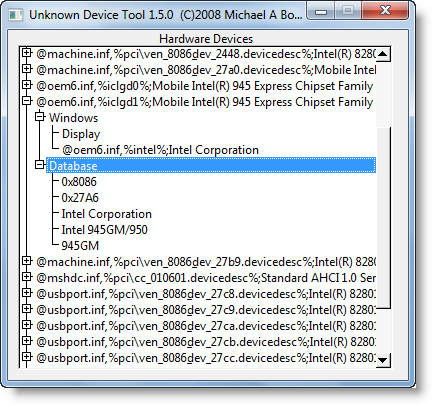432x404 pixels.
Task: Expand the usbport dev_27c8 node
Action: [26, 293]
